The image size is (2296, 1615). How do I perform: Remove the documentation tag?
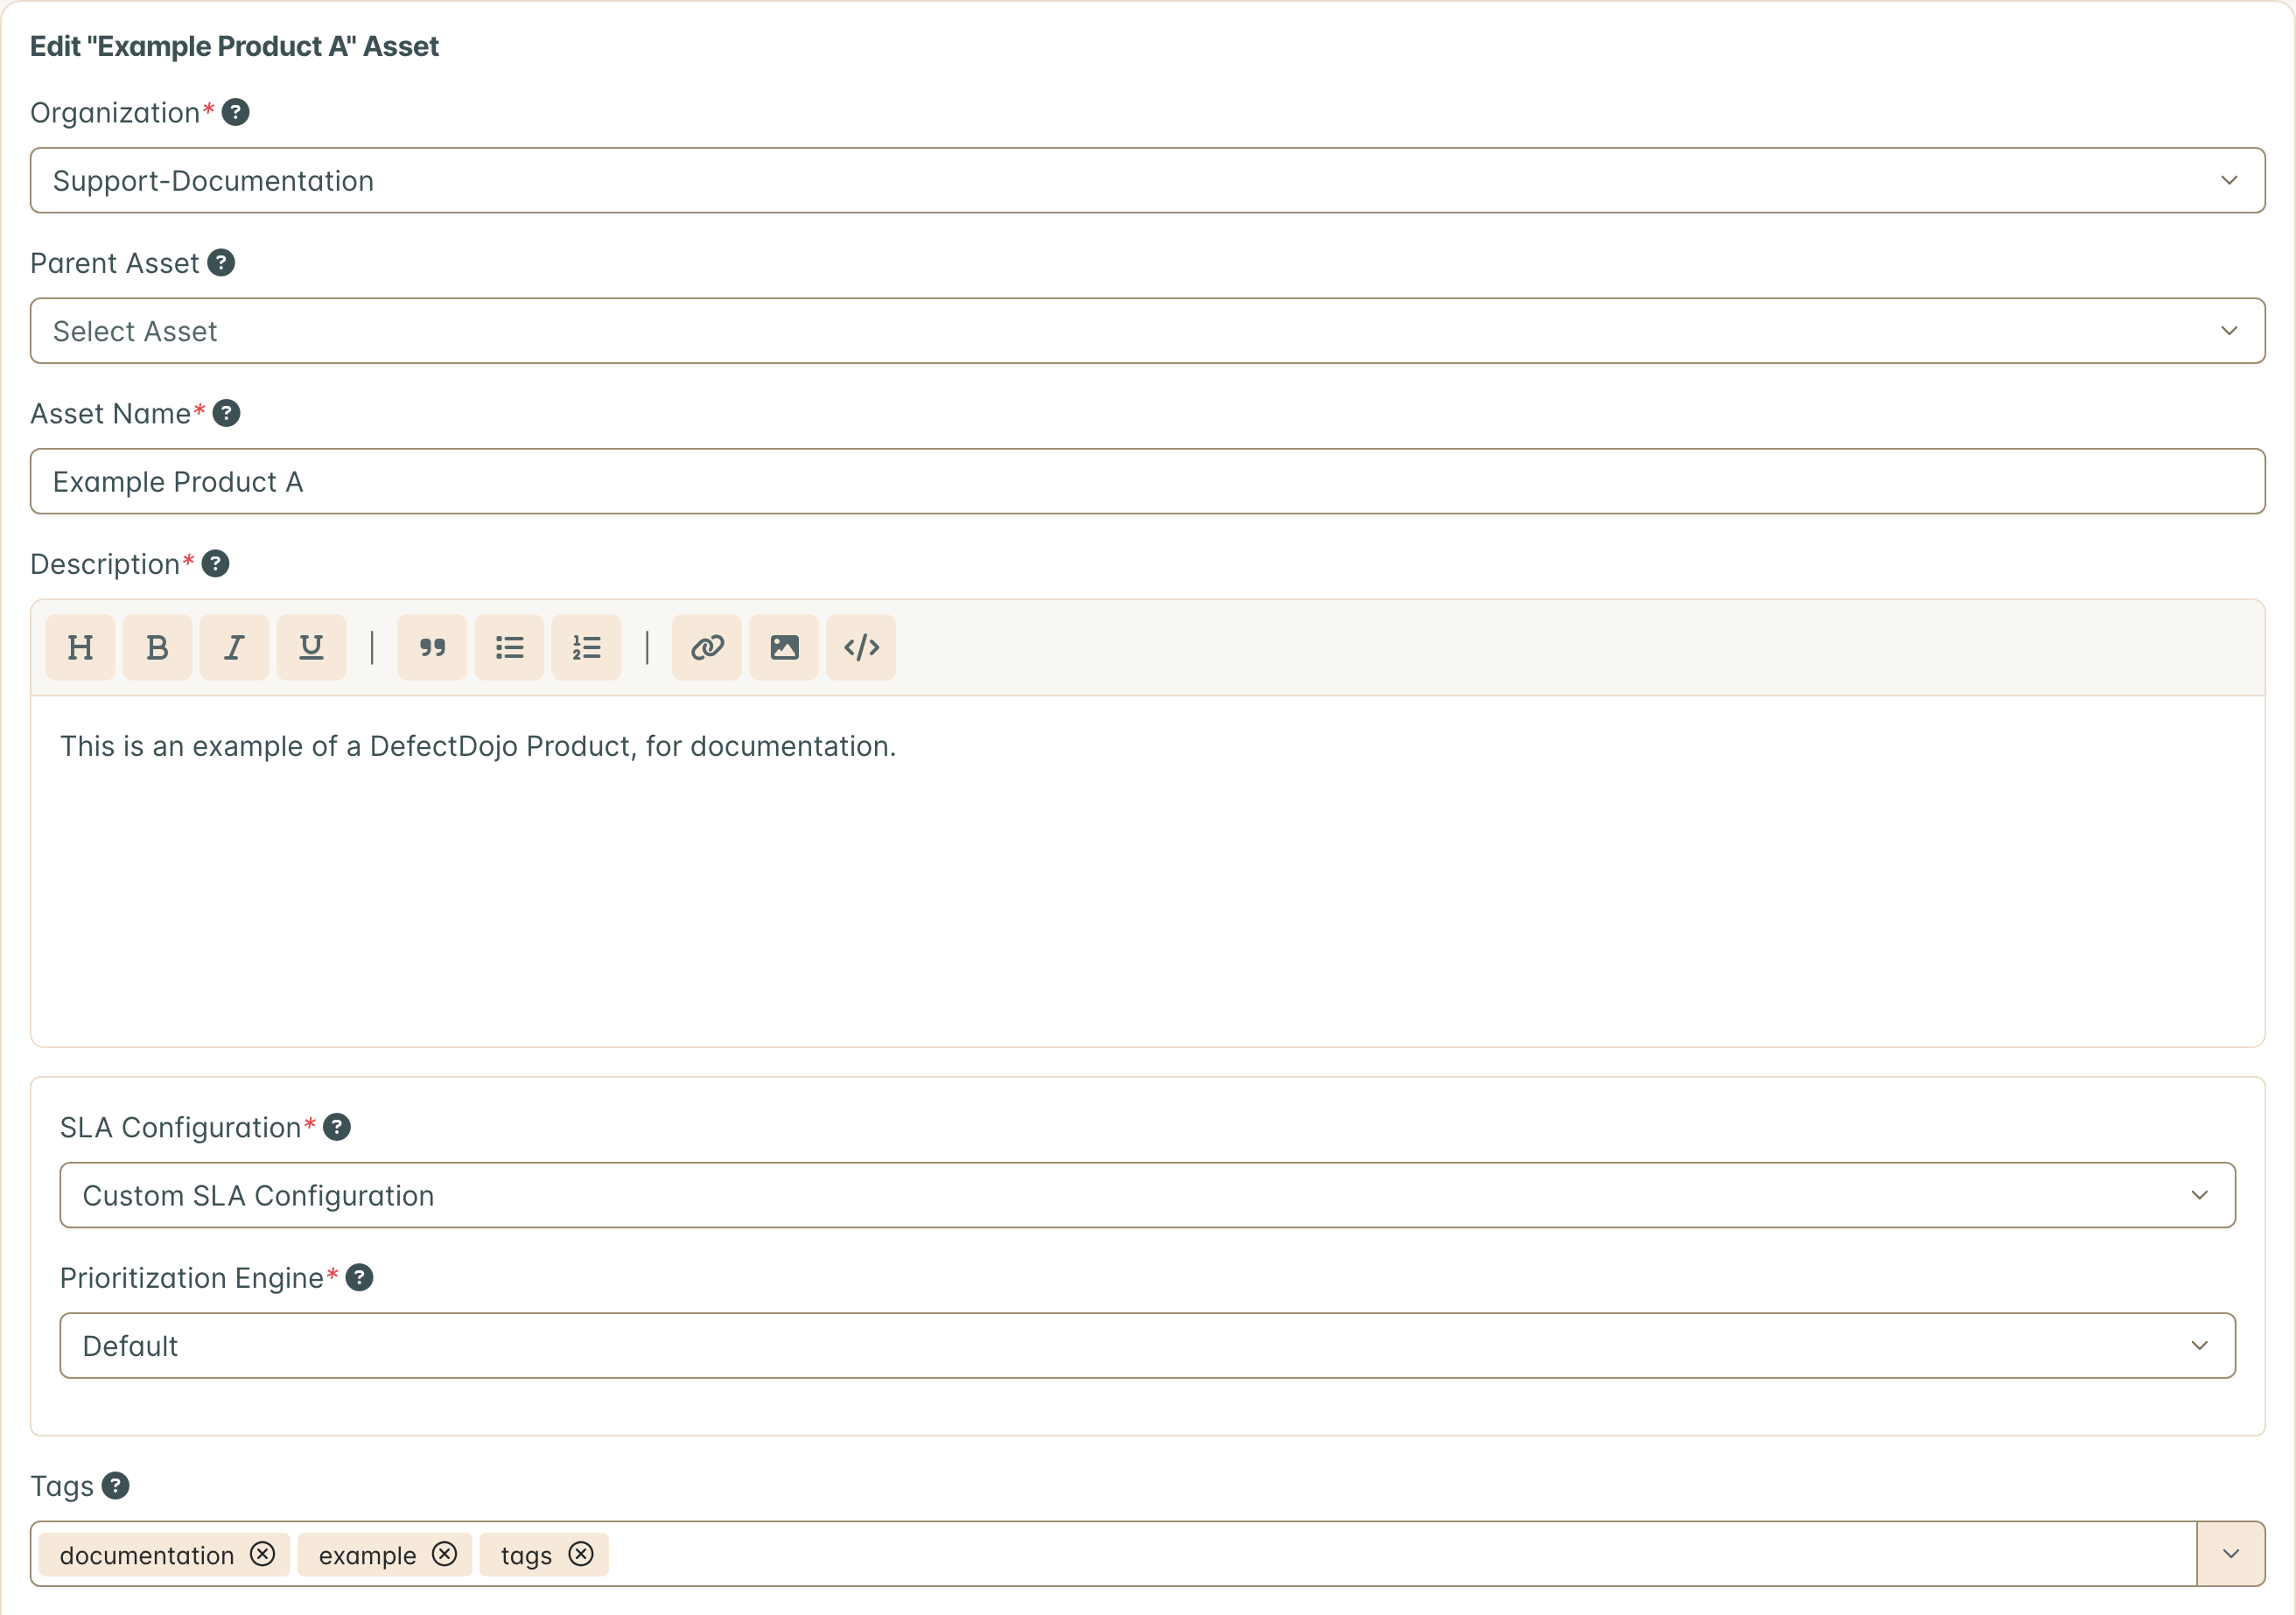tap(262, 1554)
